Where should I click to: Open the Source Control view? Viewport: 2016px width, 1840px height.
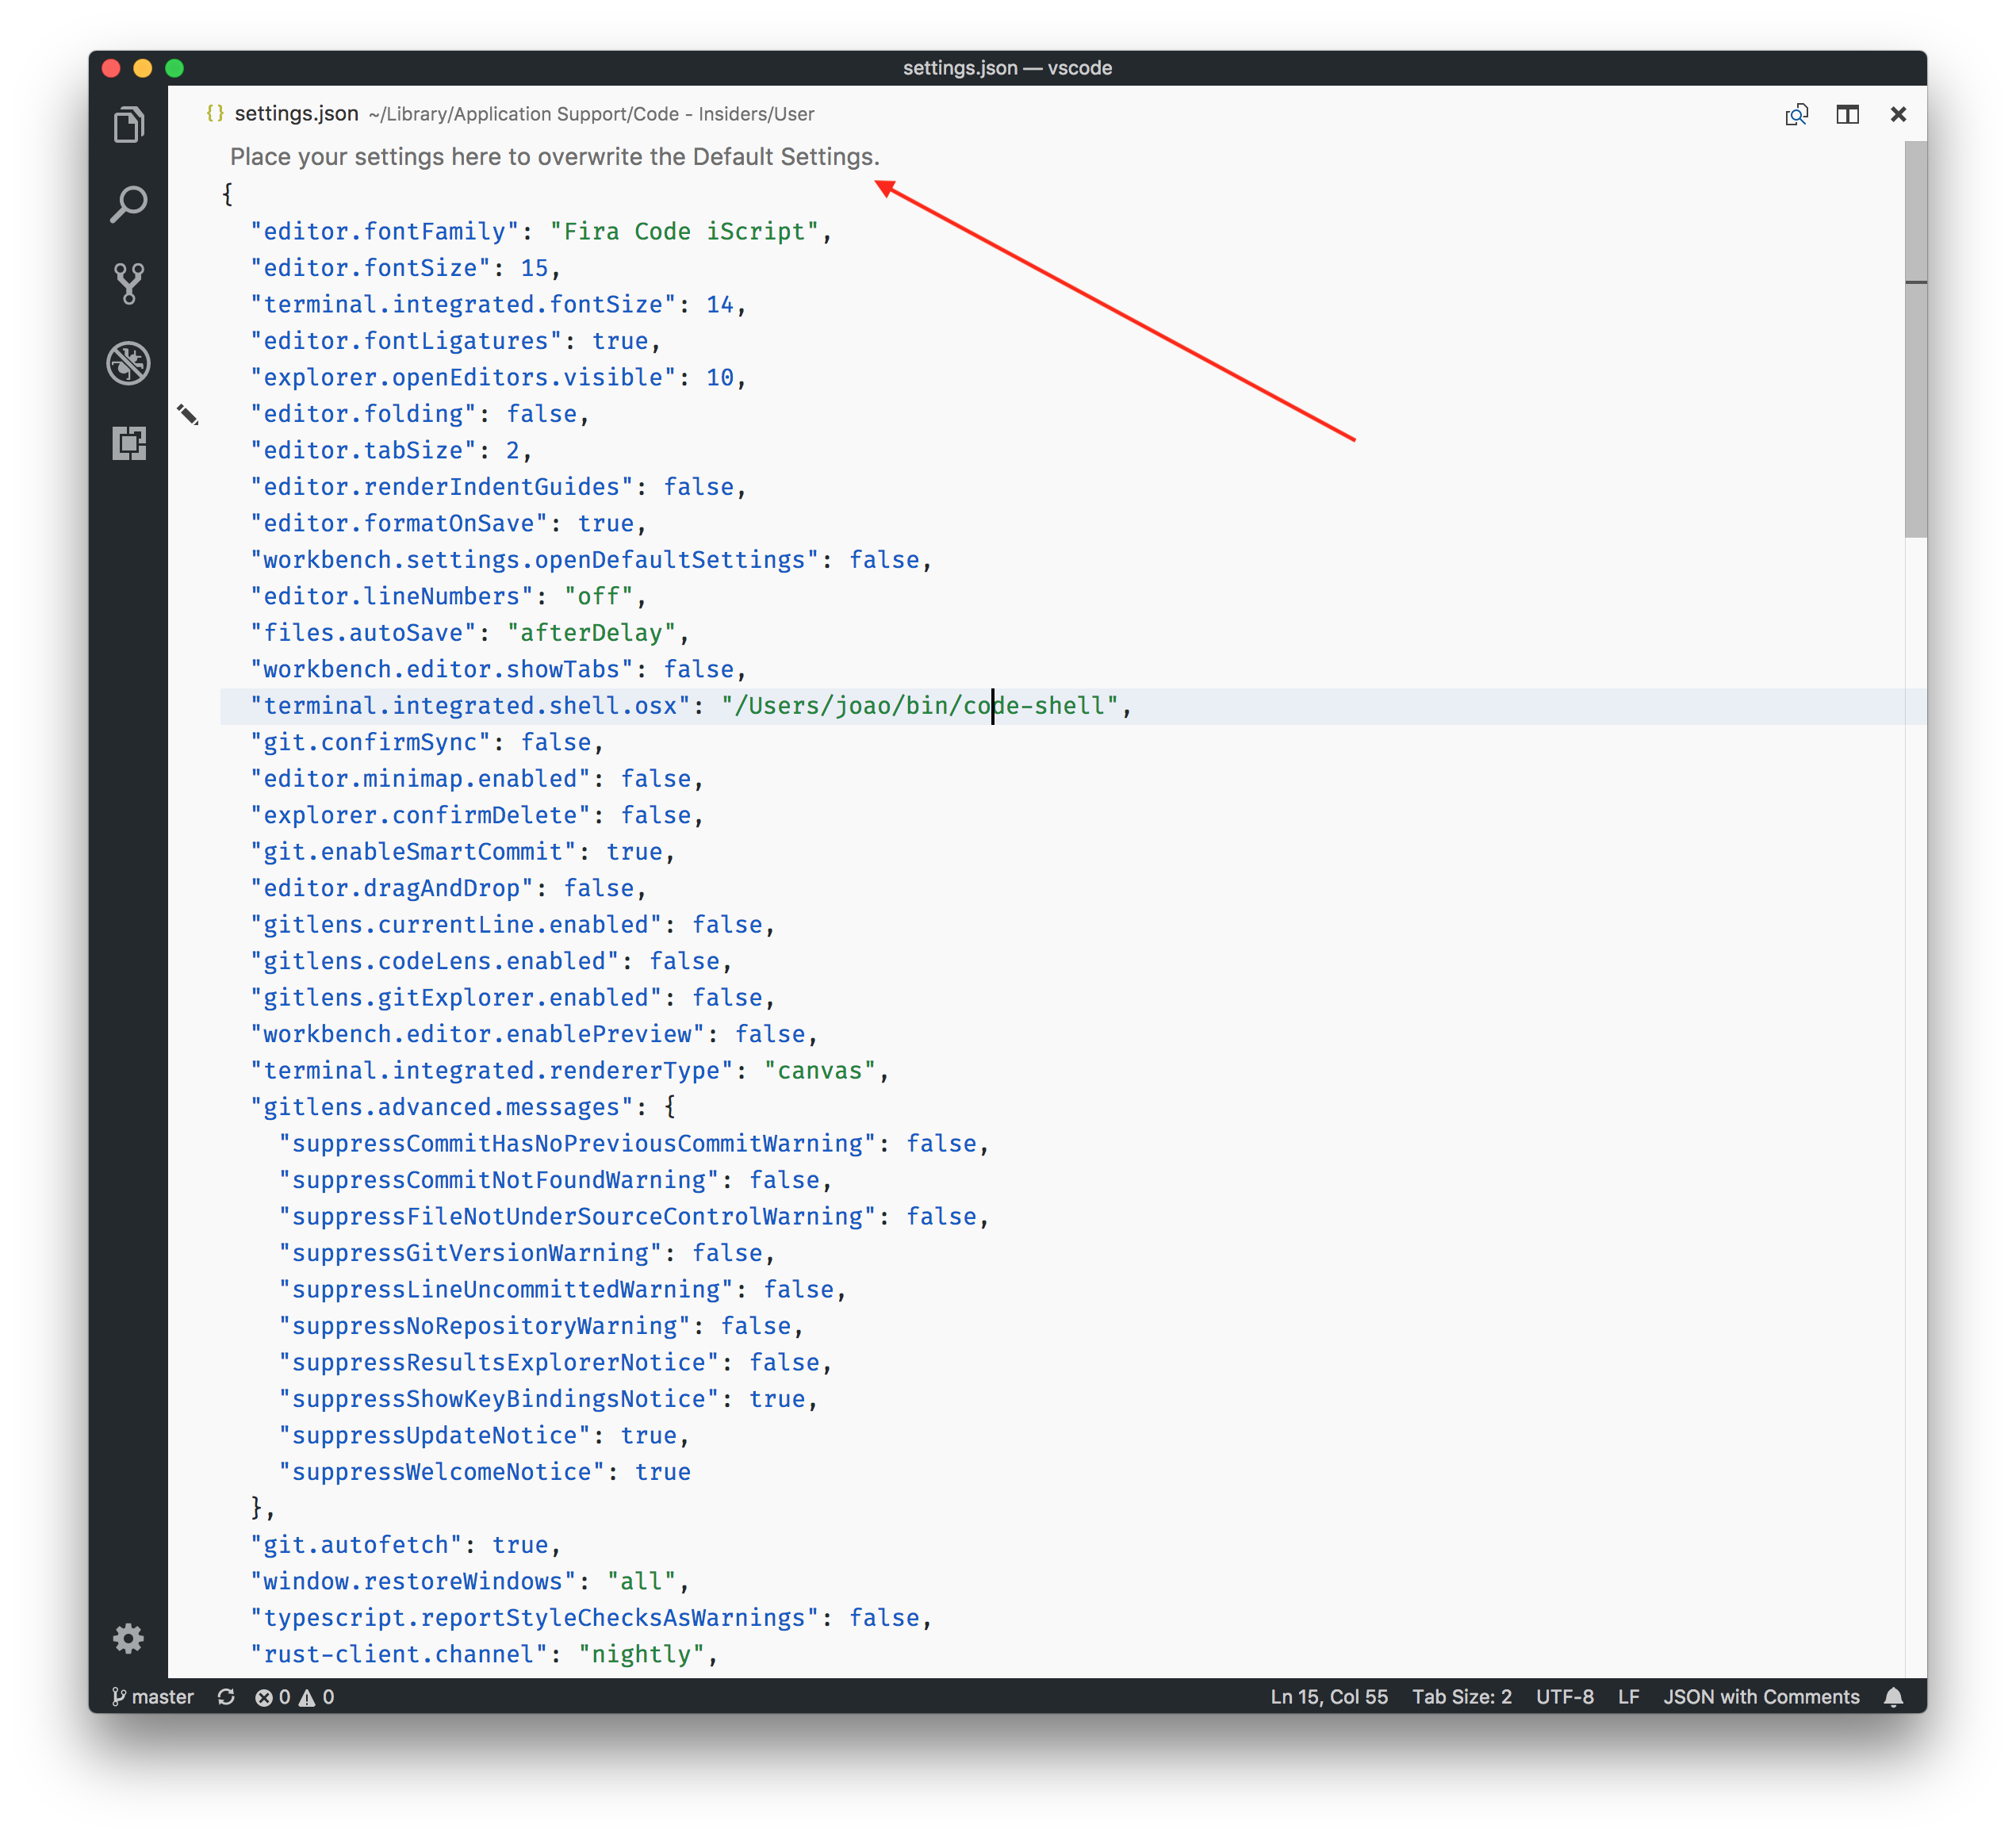(129, 284)
